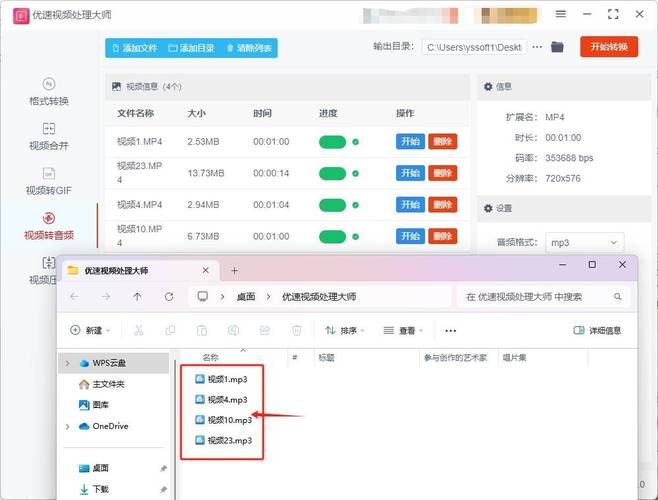658x500 pixels.
Task: Toggle the 详细信息 details pane
Action: coord(597,330)
